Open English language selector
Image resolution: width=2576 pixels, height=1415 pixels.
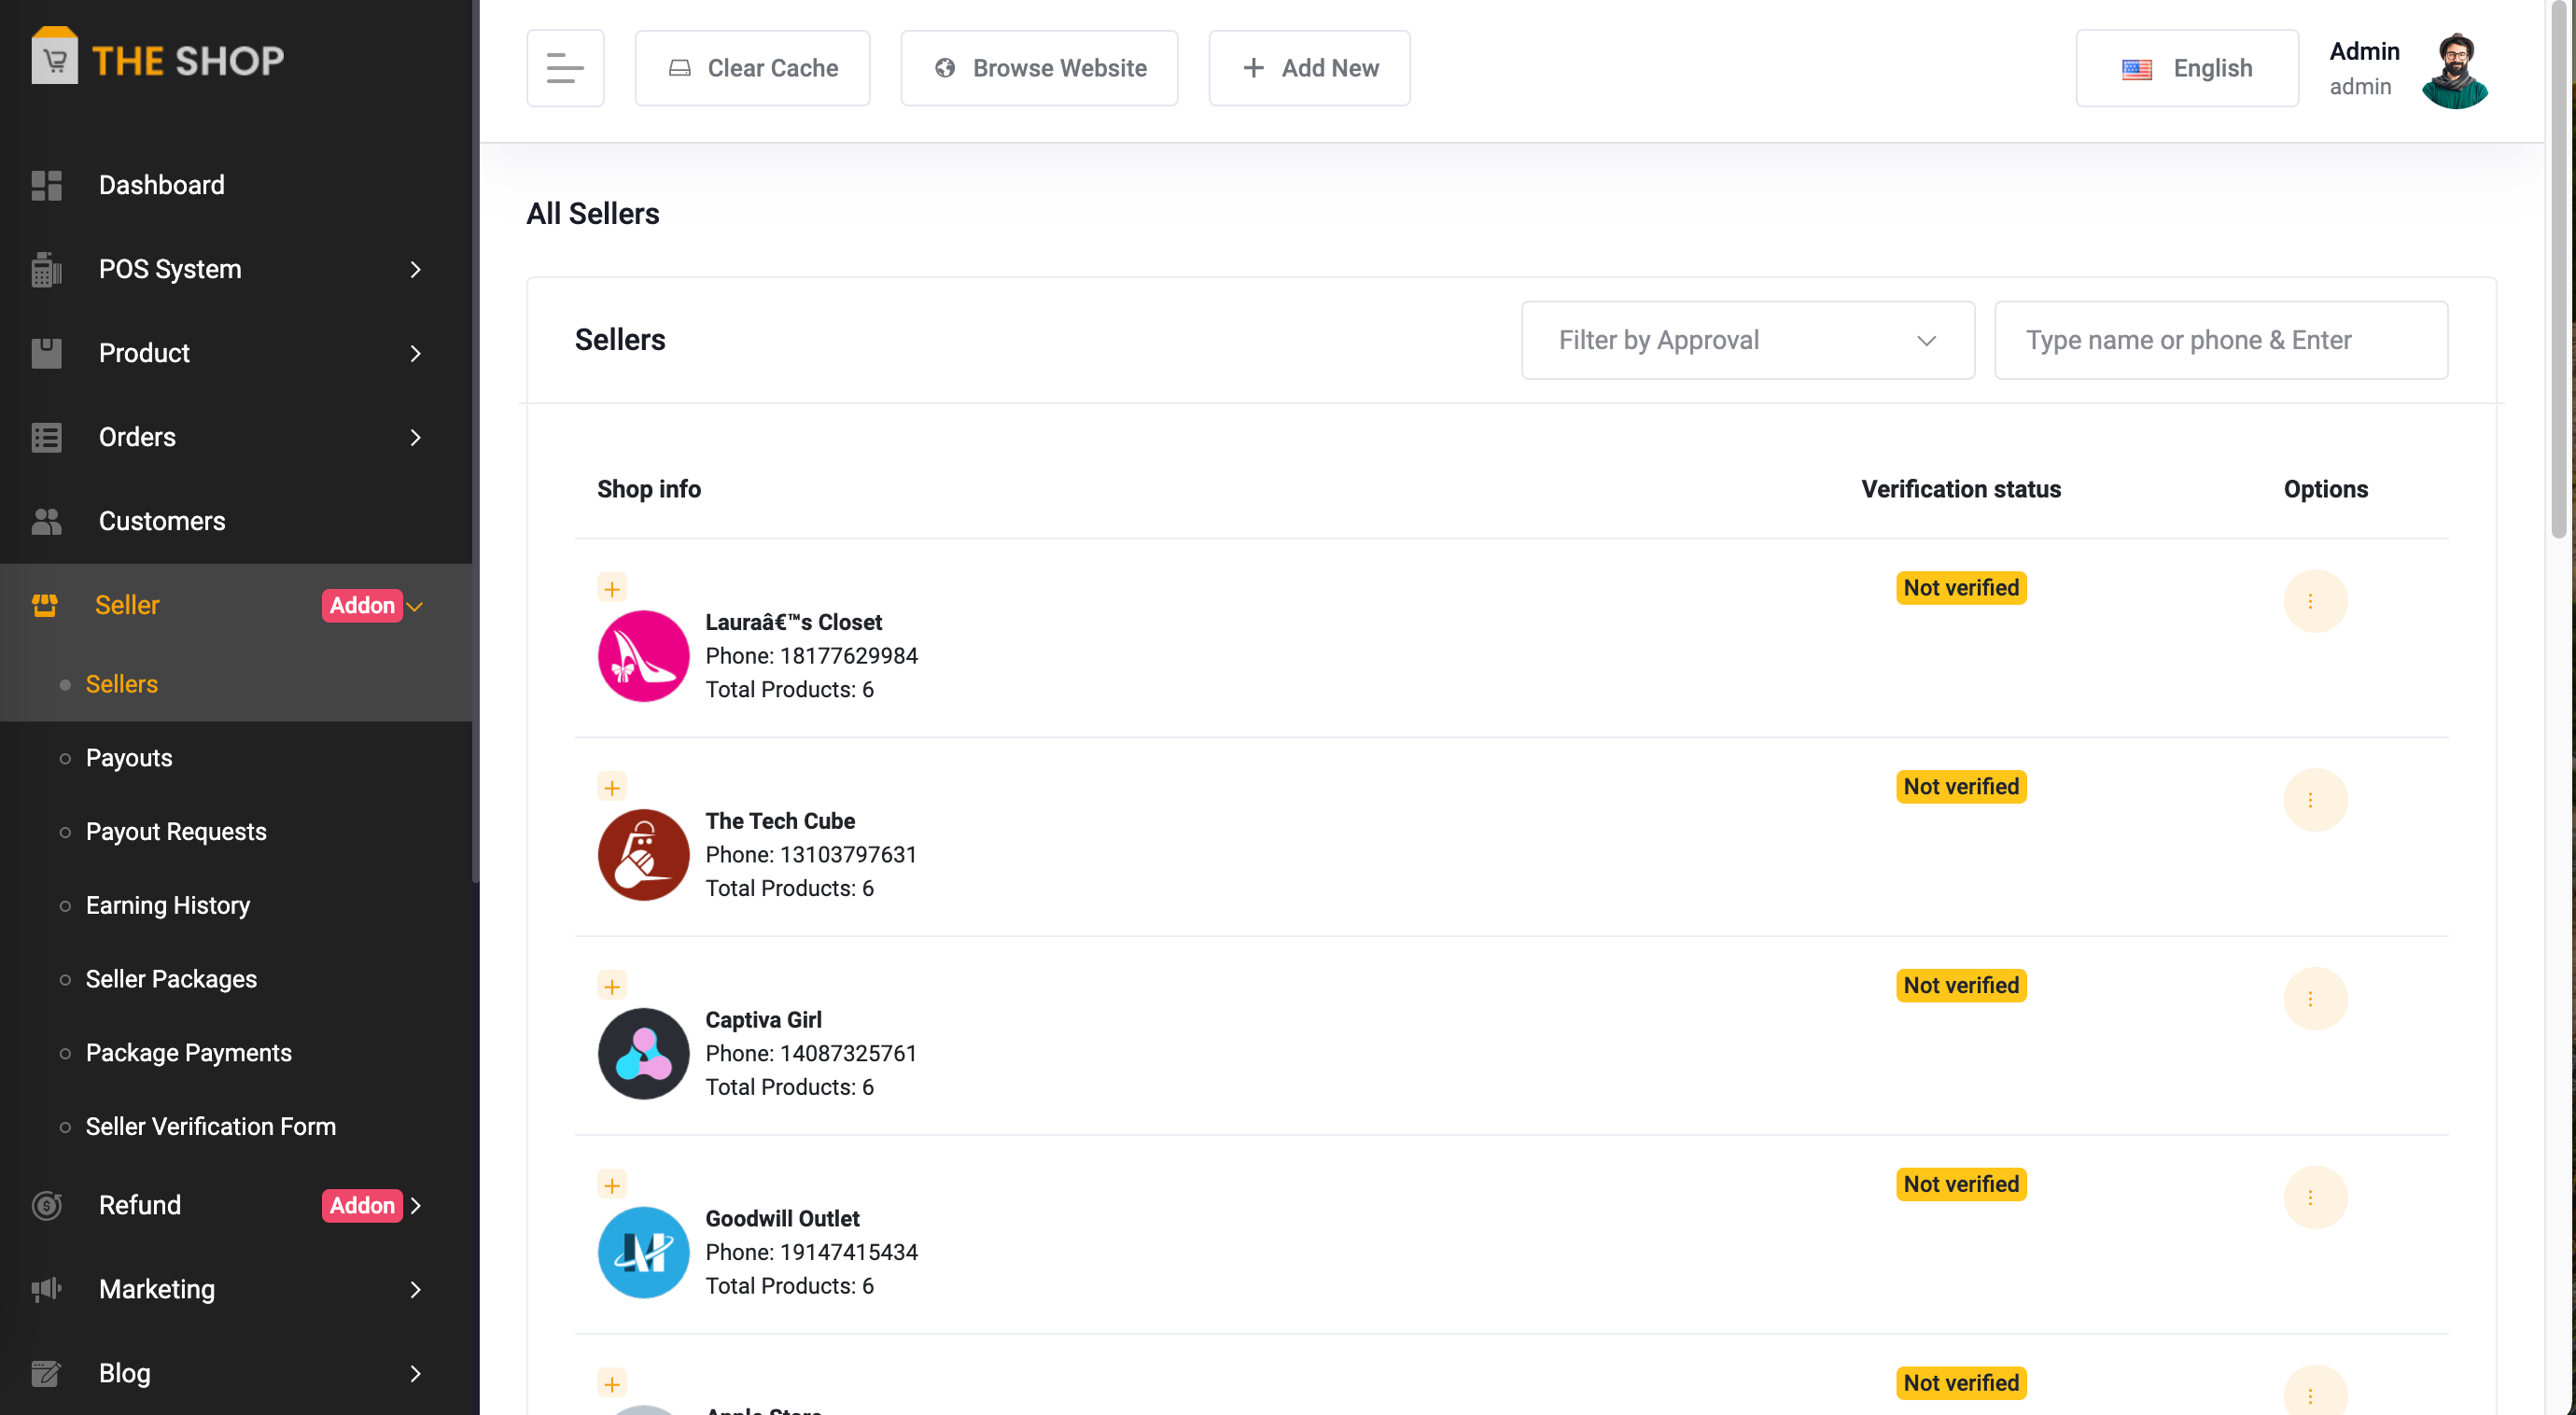click(2186, 68)
